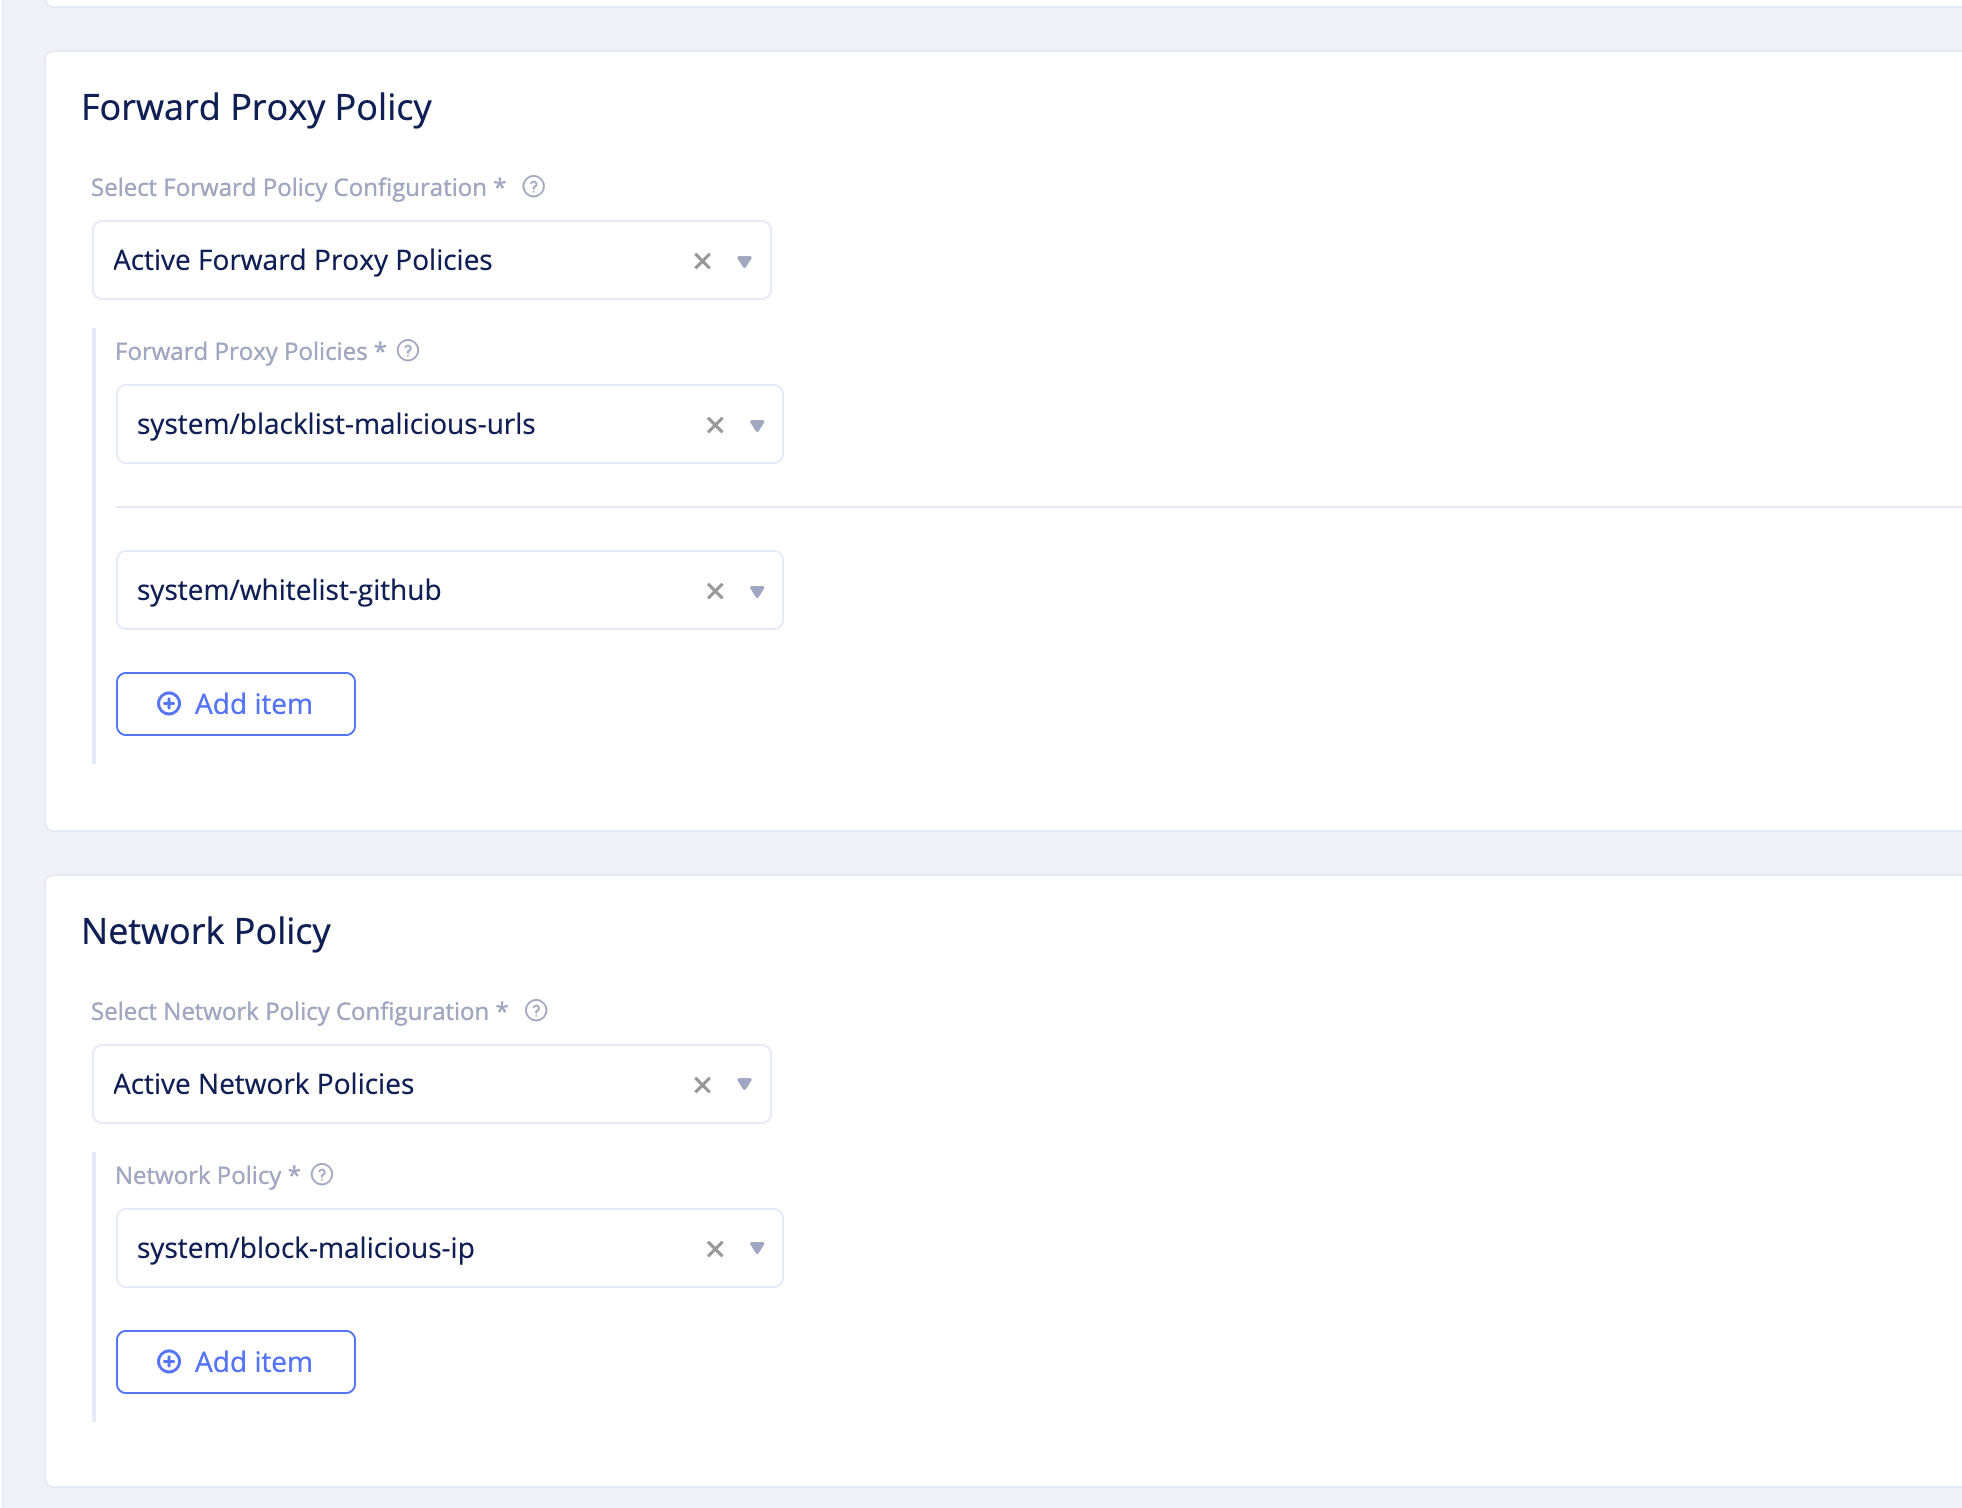Screen dimensions: 1962x1508
Task: Open dropdown arrow for system/blacklist-malicious-urls
Action: 757,425
